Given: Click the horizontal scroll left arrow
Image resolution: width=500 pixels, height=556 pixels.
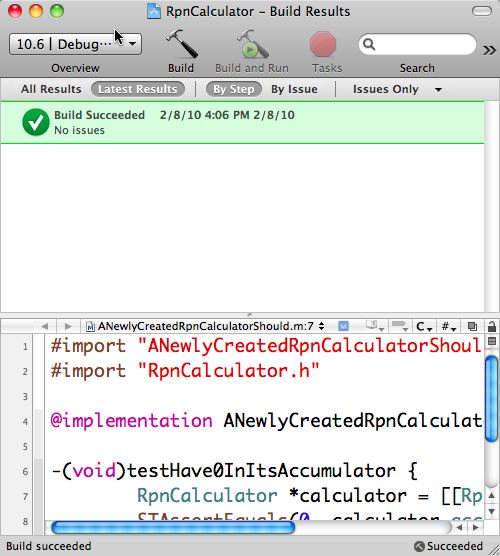Looking at the screenshot, I should click(459, 528).
